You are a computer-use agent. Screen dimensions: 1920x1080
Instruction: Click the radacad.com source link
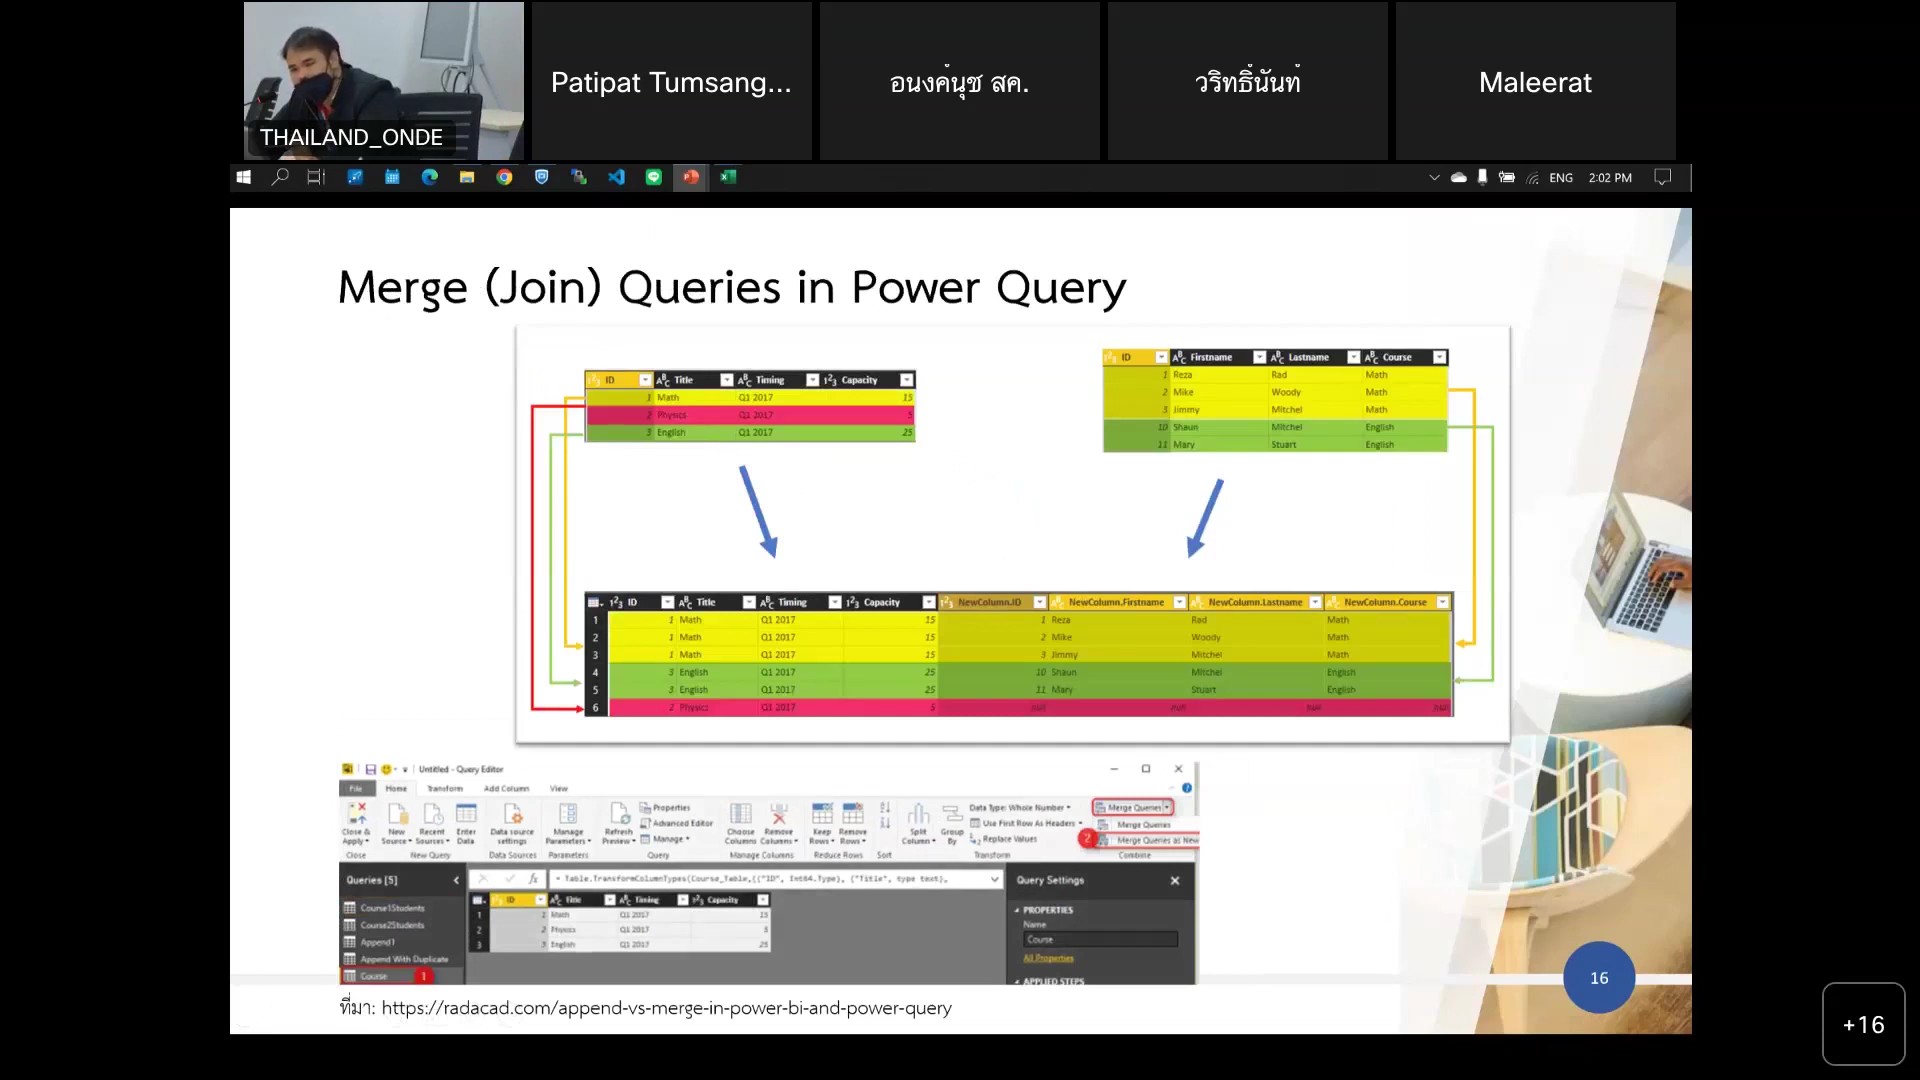pyautogui.click(x=666, y=1008)
